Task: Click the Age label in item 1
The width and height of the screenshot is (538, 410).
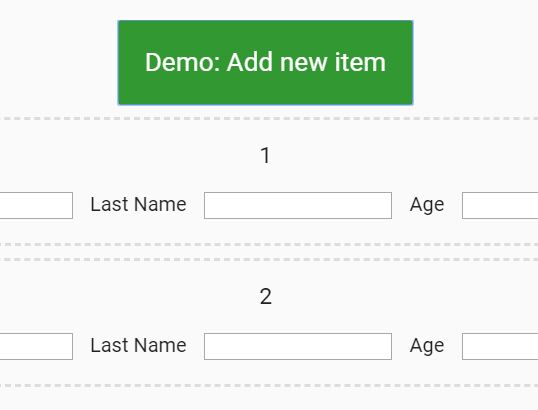Action: (x=427, y=206)
